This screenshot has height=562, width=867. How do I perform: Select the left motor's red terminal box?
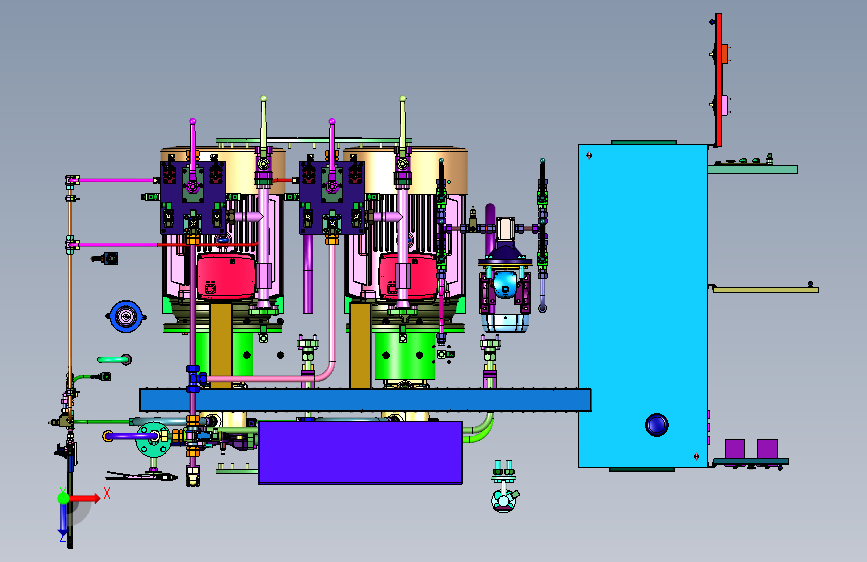(x=226, y=278)
